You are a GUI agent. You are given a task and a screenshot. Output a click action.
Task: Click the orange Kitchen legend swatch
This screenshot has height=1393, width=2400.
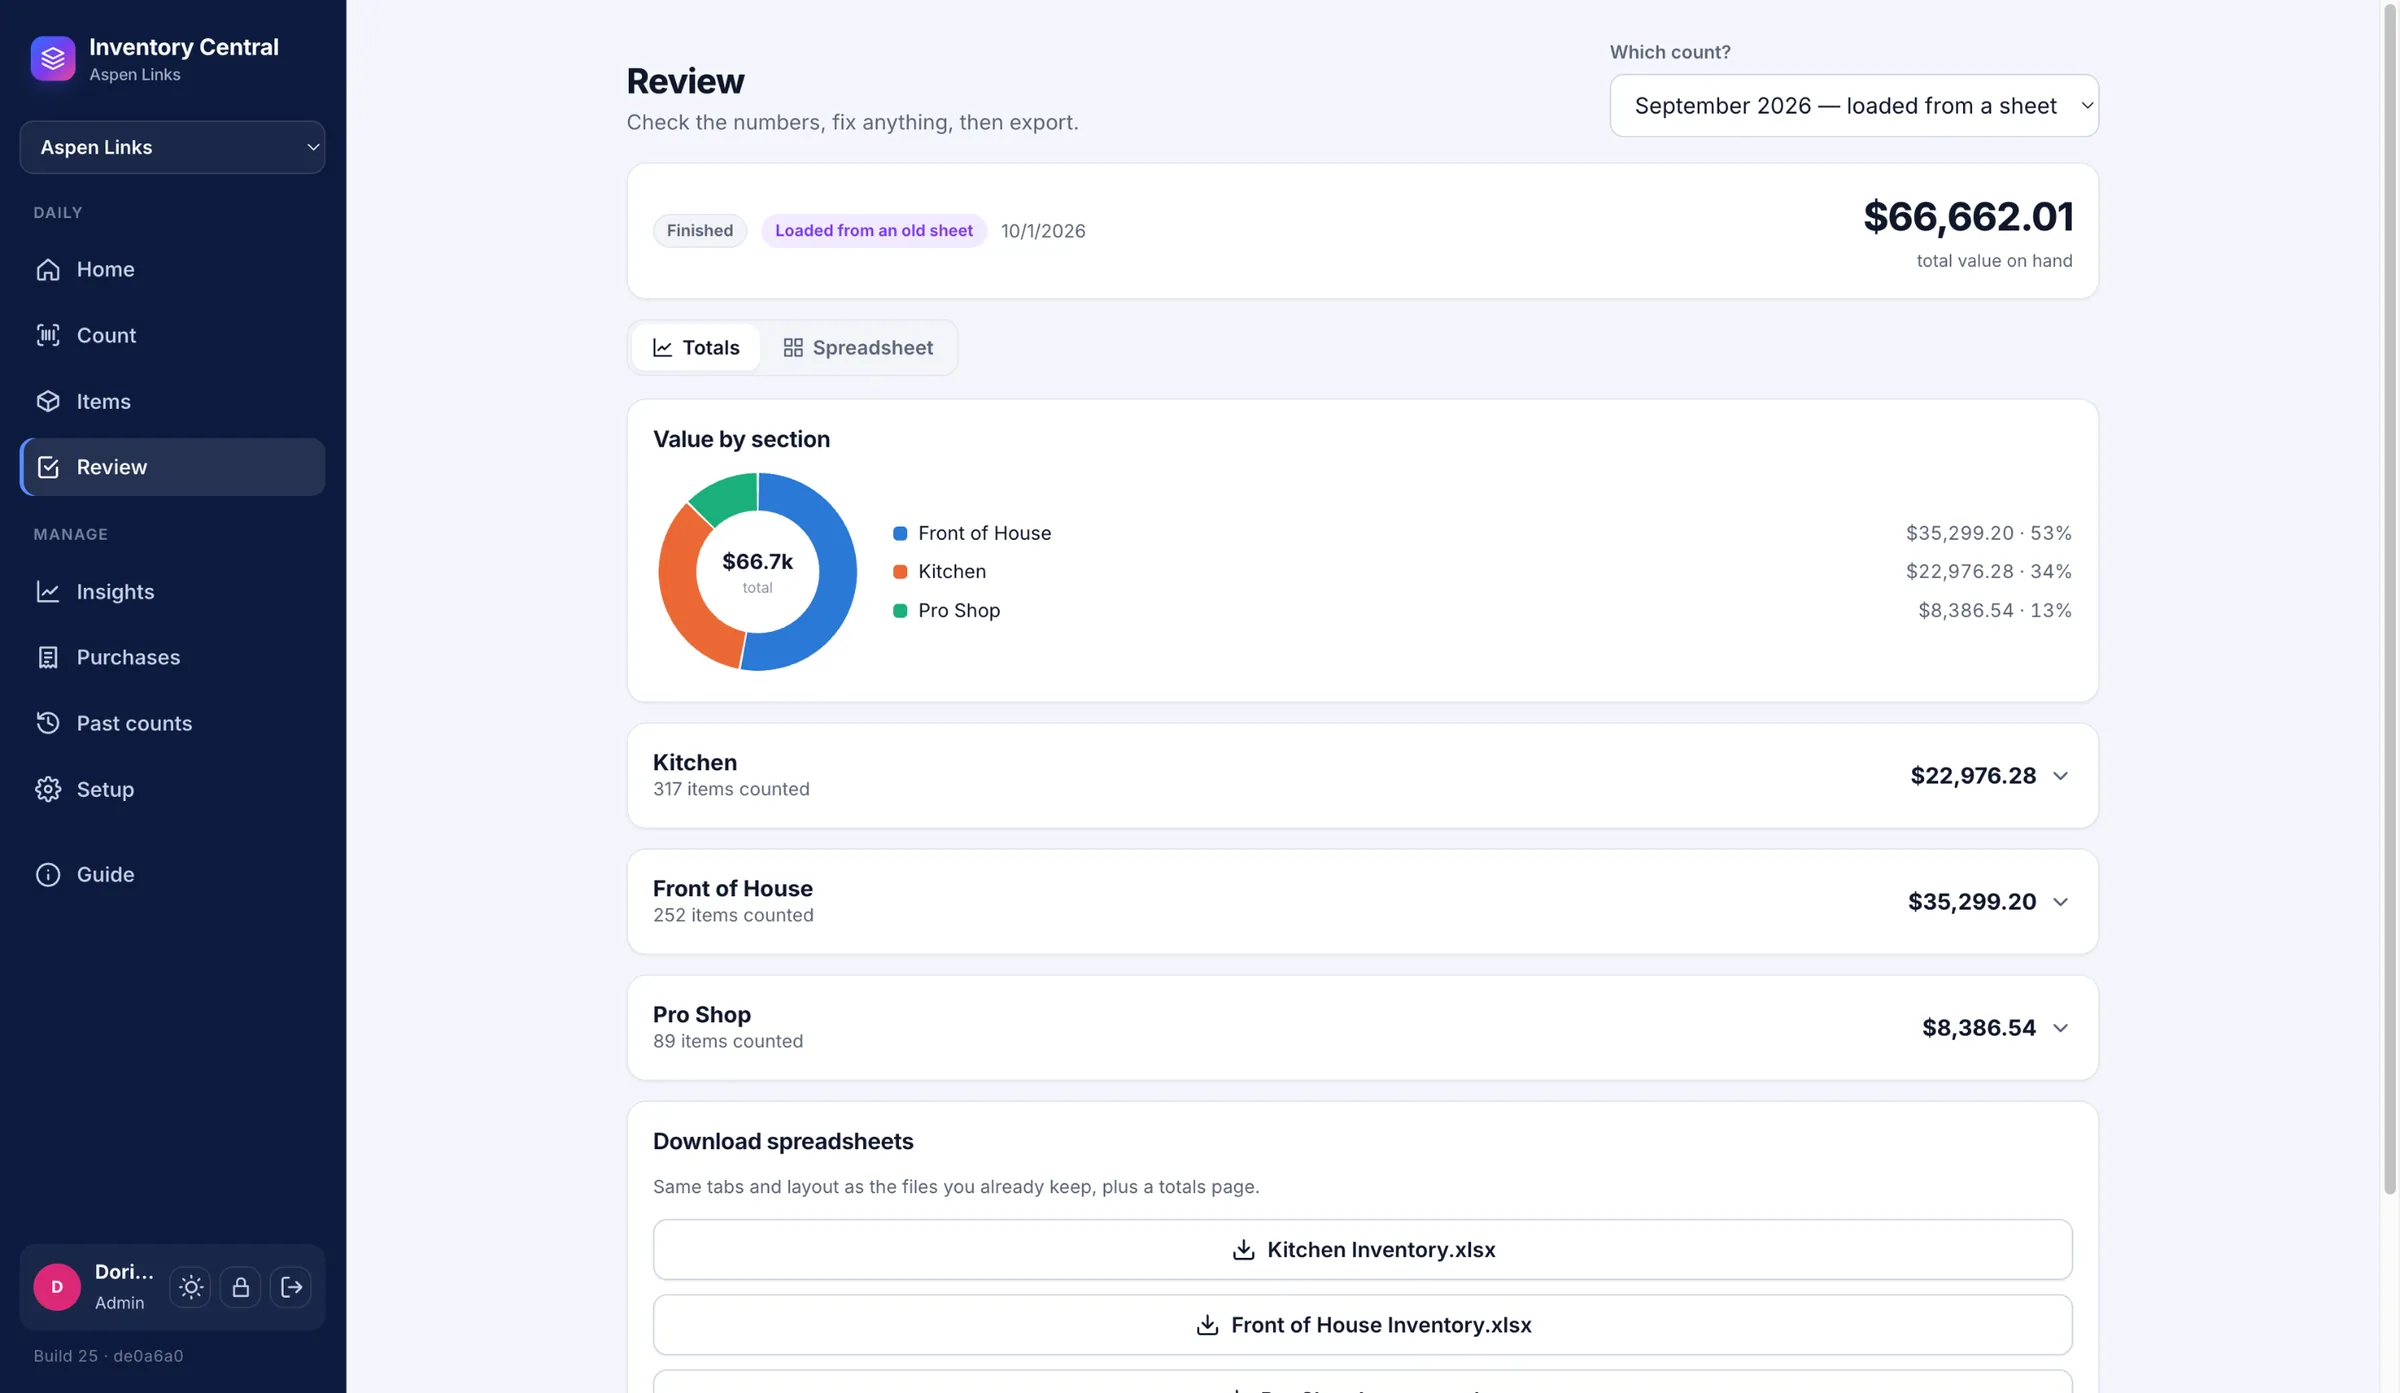[x=900, y=572]
